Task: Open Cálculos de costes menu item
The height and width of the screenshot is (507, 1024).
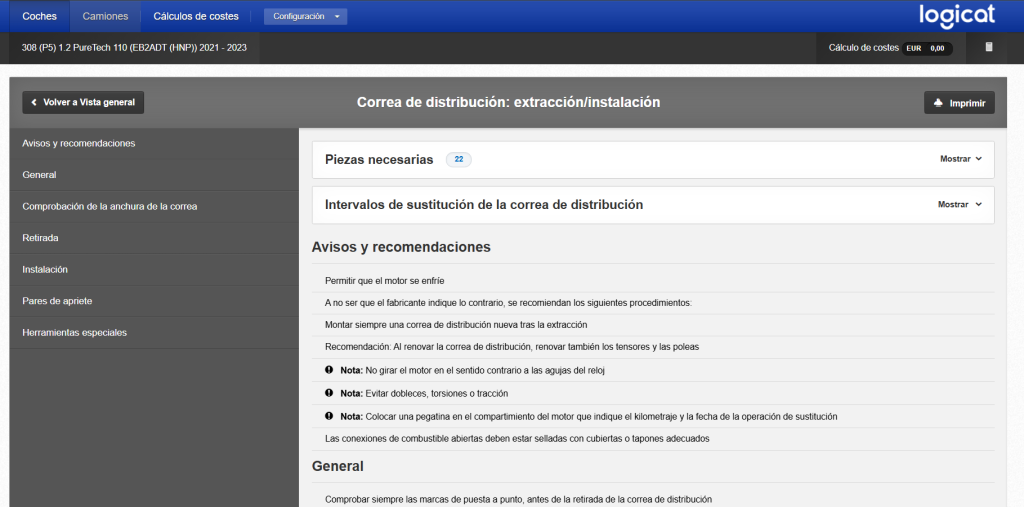Action: (196, 16)
